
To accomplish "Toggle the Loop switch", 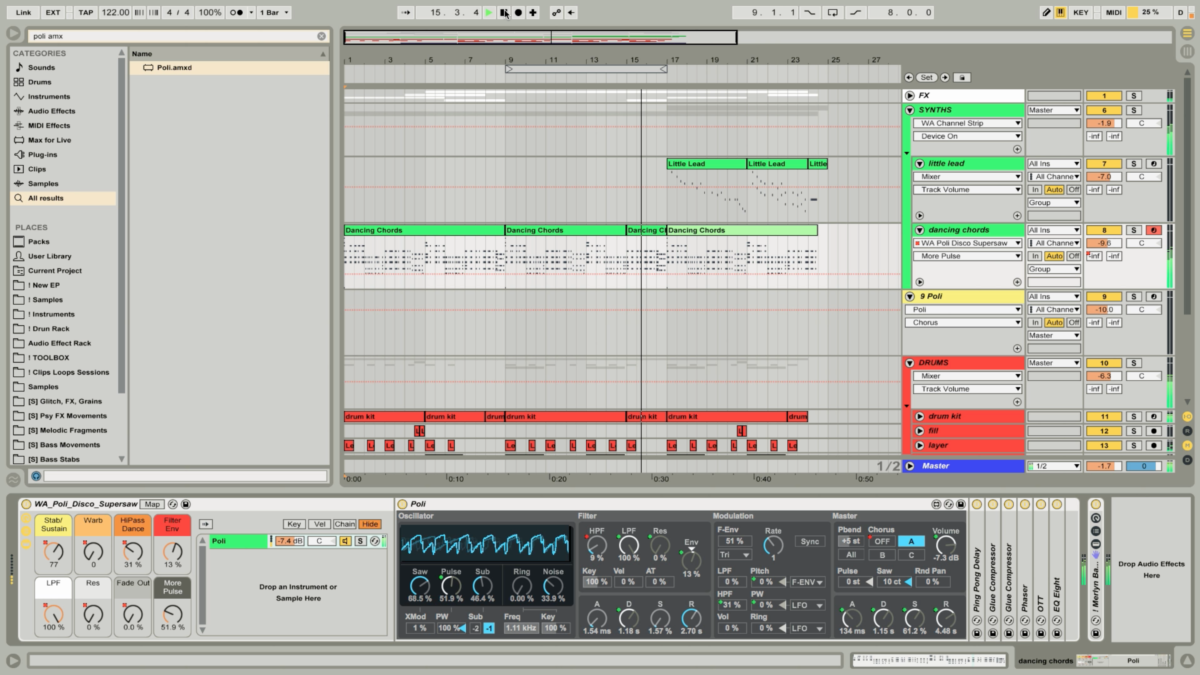I will (831, 12).
